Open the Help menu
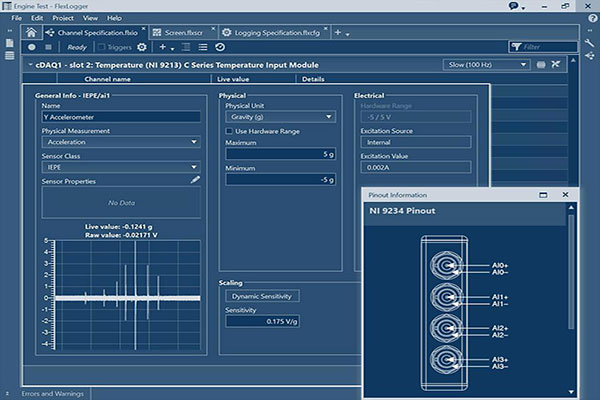Image resolution: width=600 pixels, height=400 pixels. tap(114, 18)
